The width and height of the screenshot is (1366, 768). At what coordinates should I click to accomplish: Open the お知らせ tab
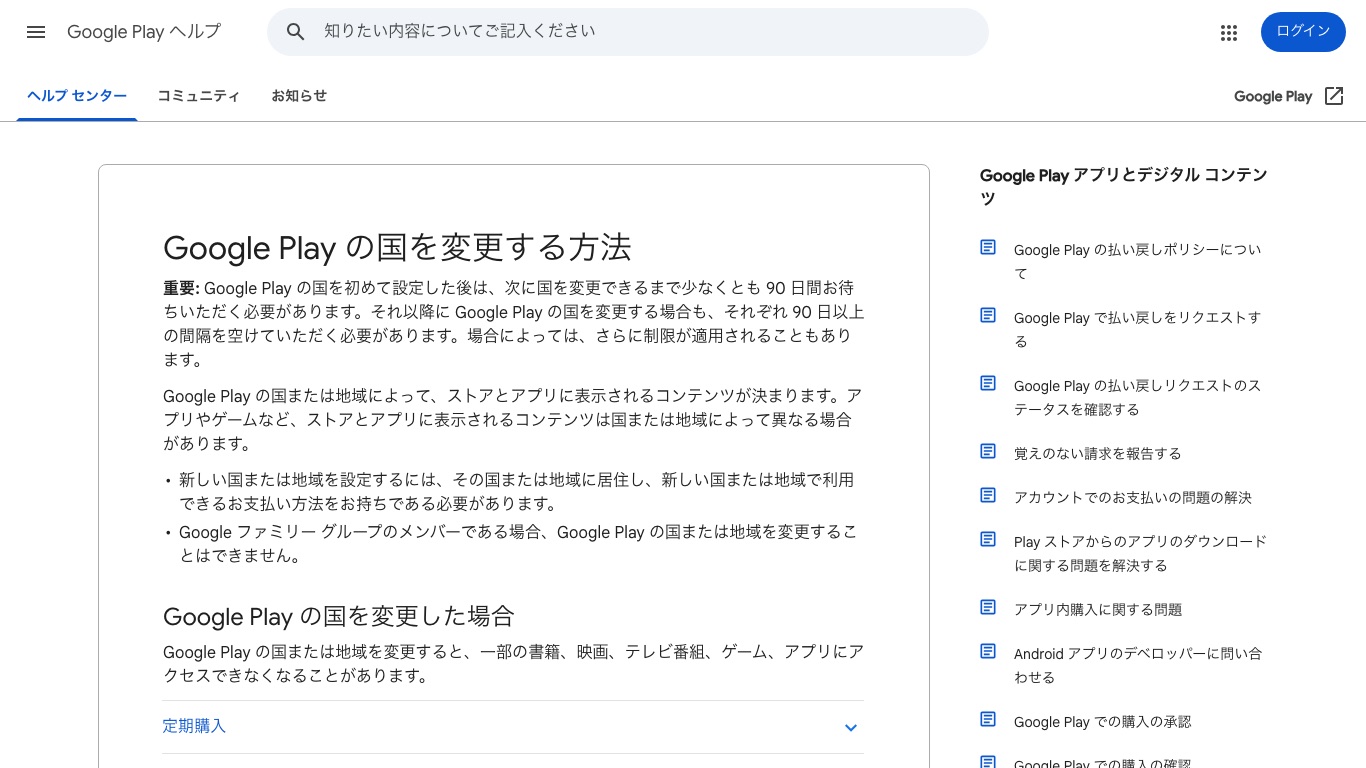tap(299, 96)
